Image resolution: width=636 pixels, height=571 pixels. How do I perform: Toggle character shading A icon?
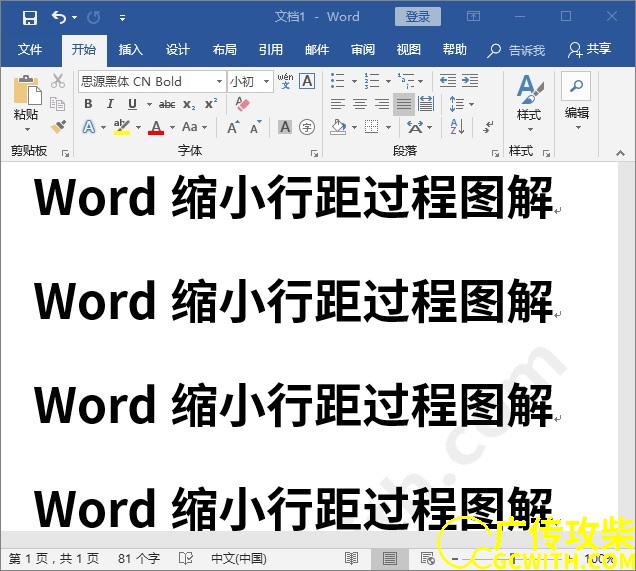click(285, 127)
